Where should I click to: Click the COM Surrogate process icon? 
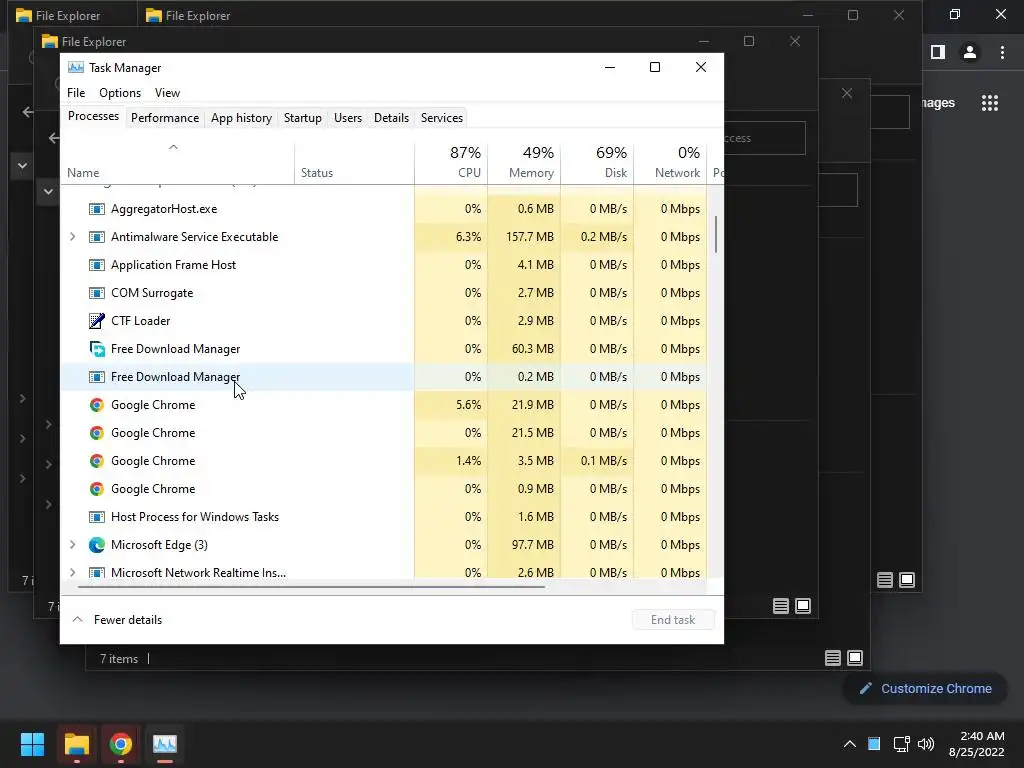(97, 293)
